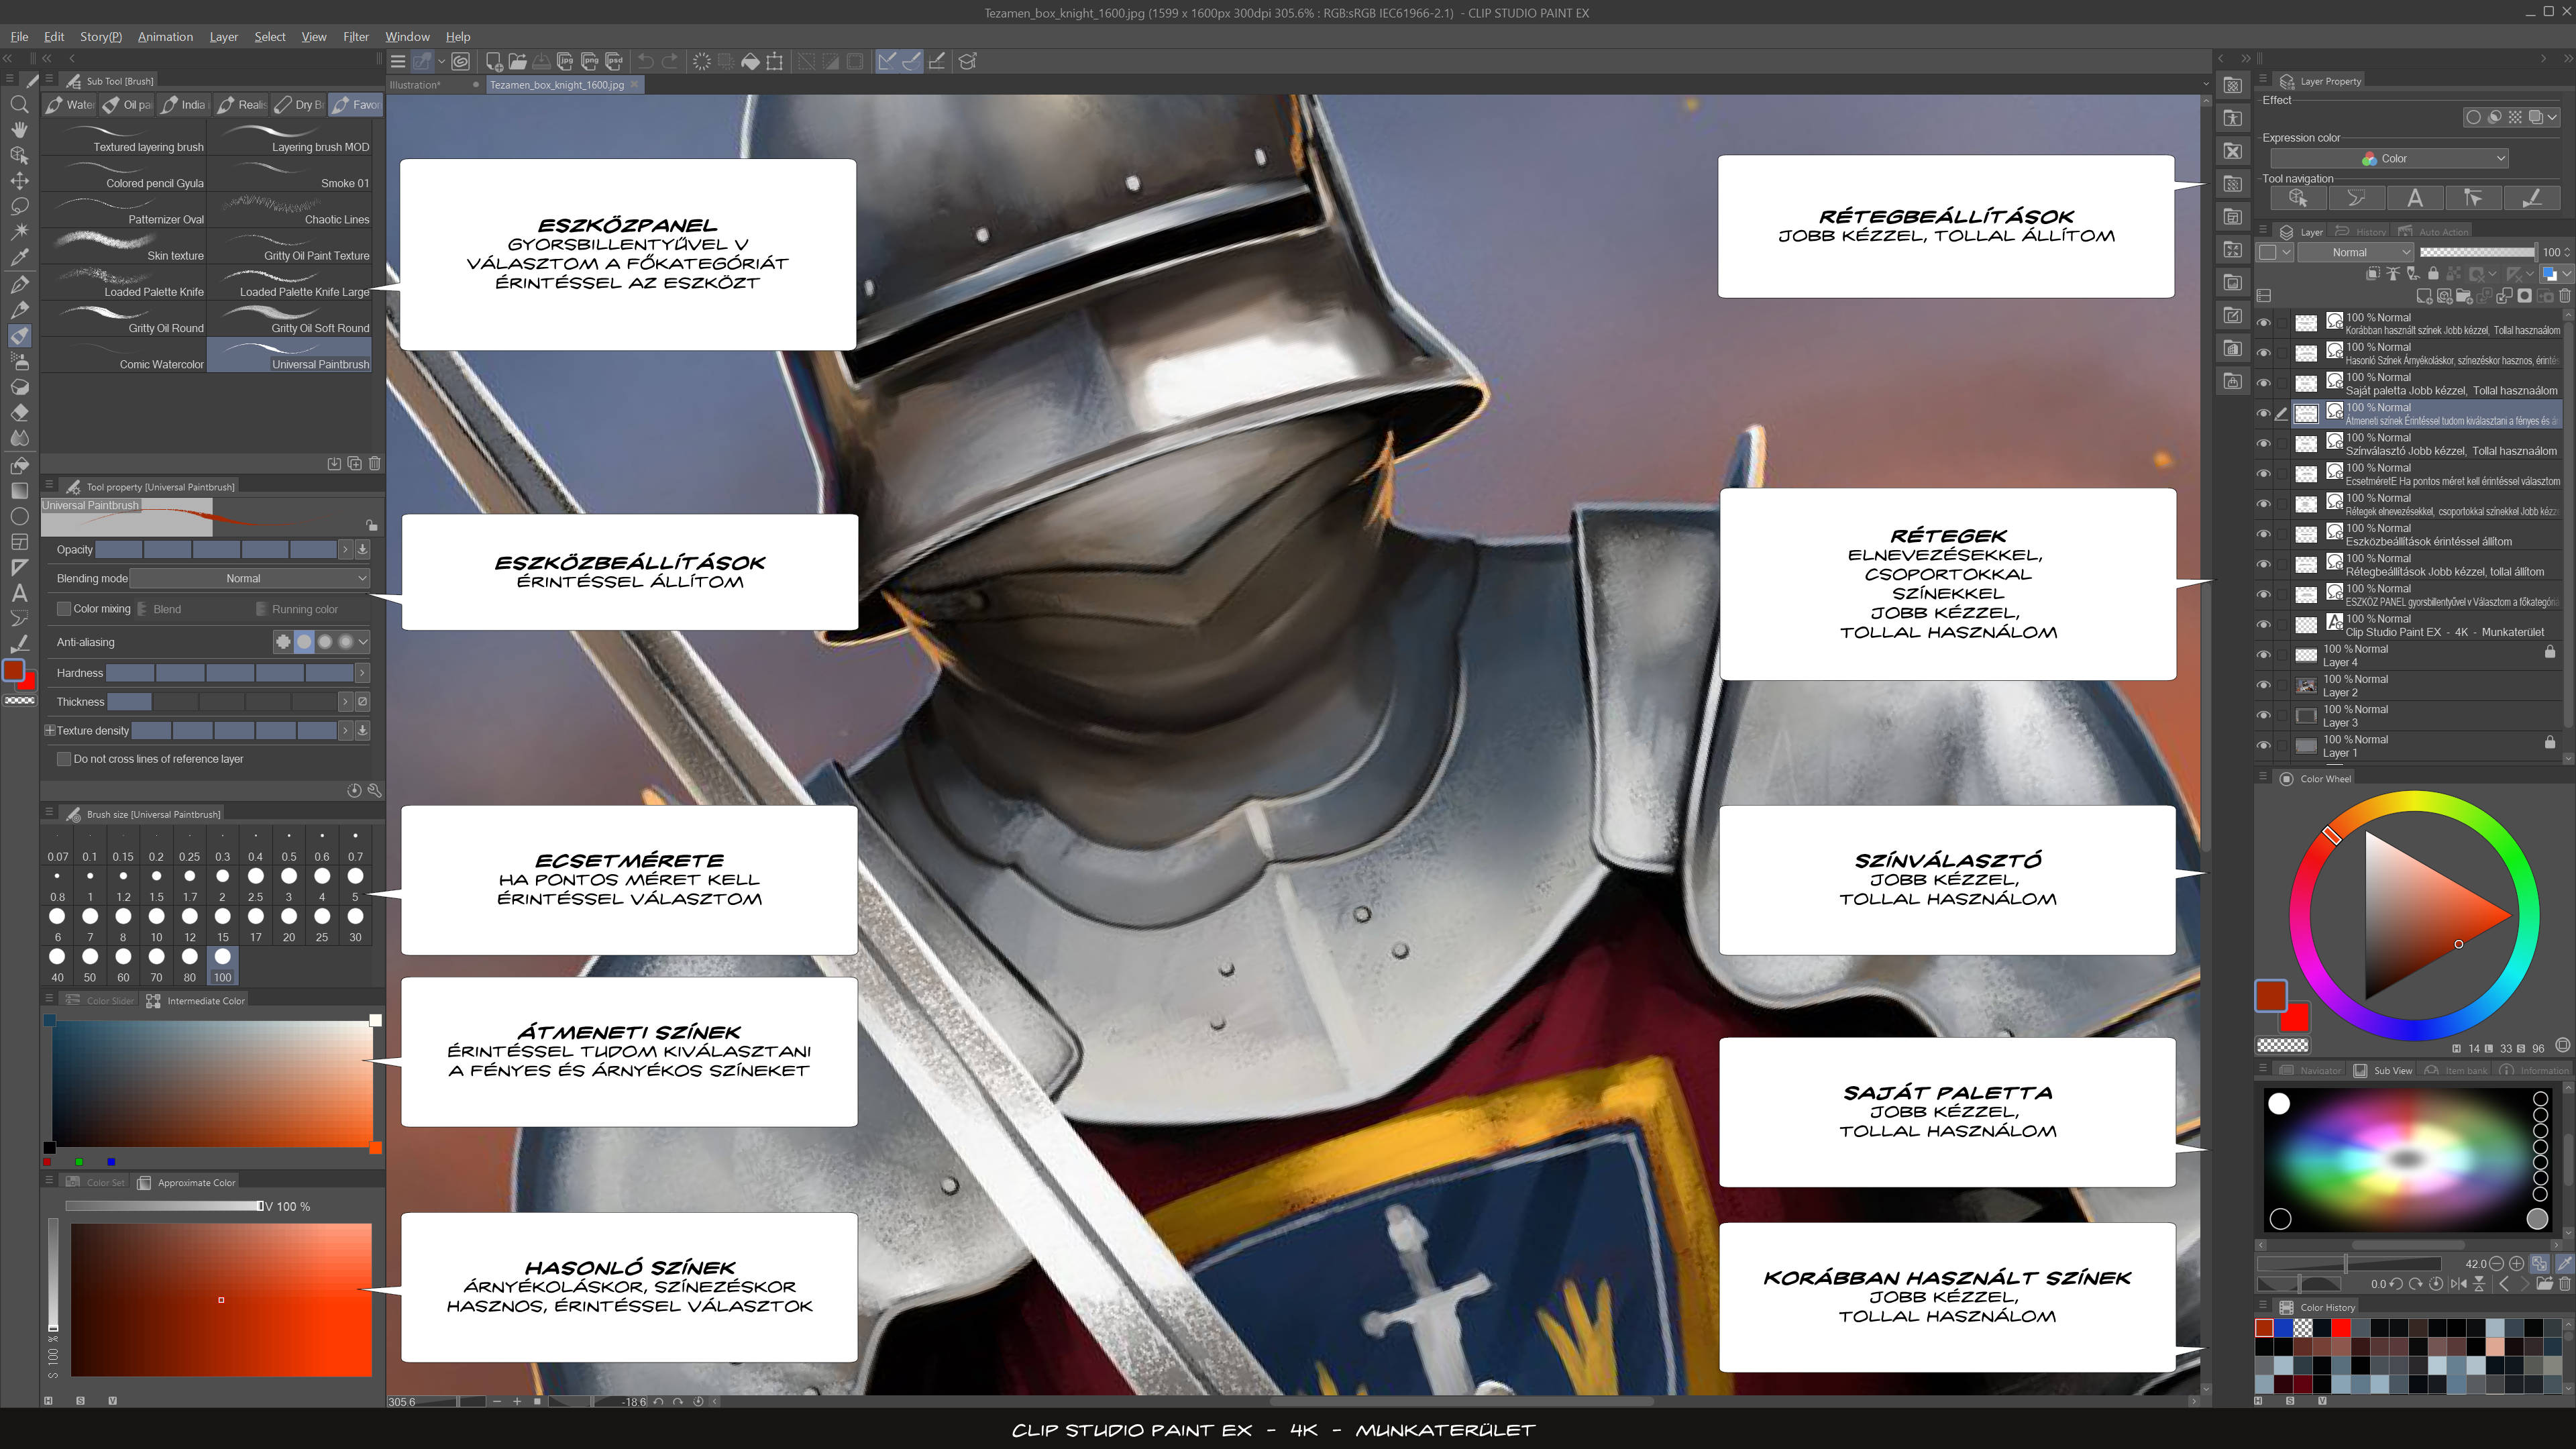This screenshot has width=2576, height=1449.
Task: Delete layer trash icon in Layer panel
Action: (x=2564, y=296)
